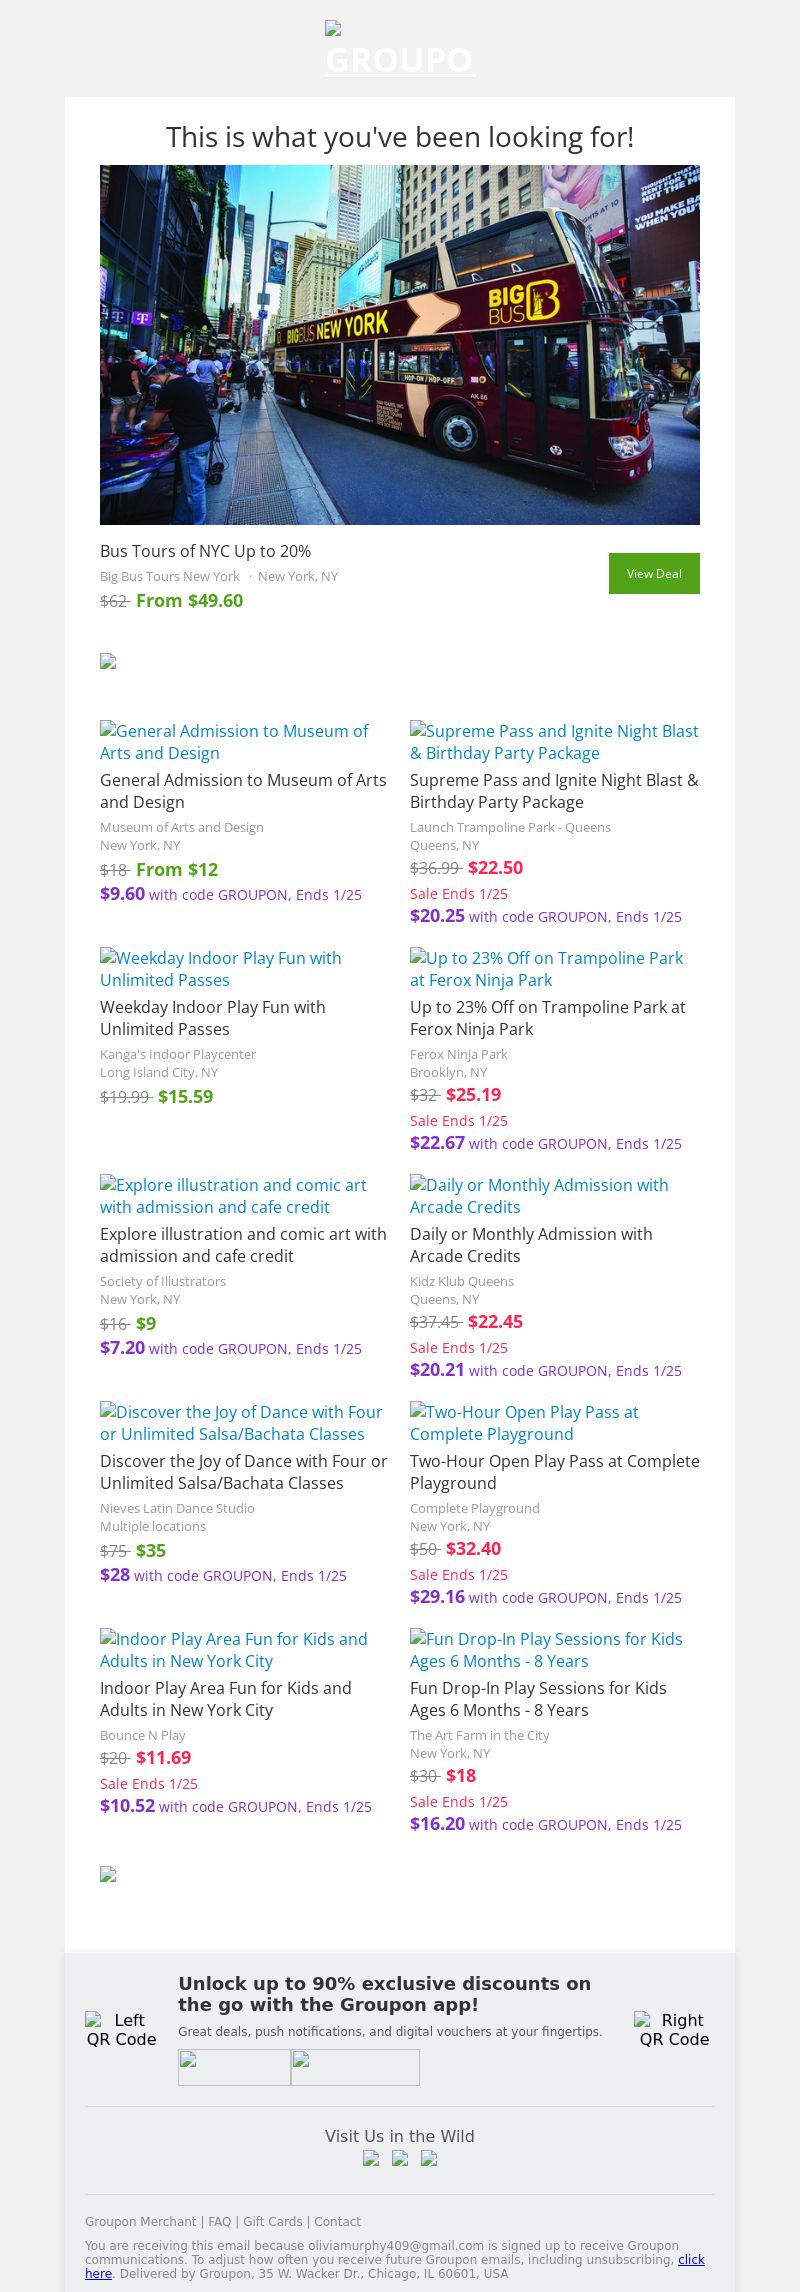
Task: Click the right app store badge
Action: coord(355,2067)
